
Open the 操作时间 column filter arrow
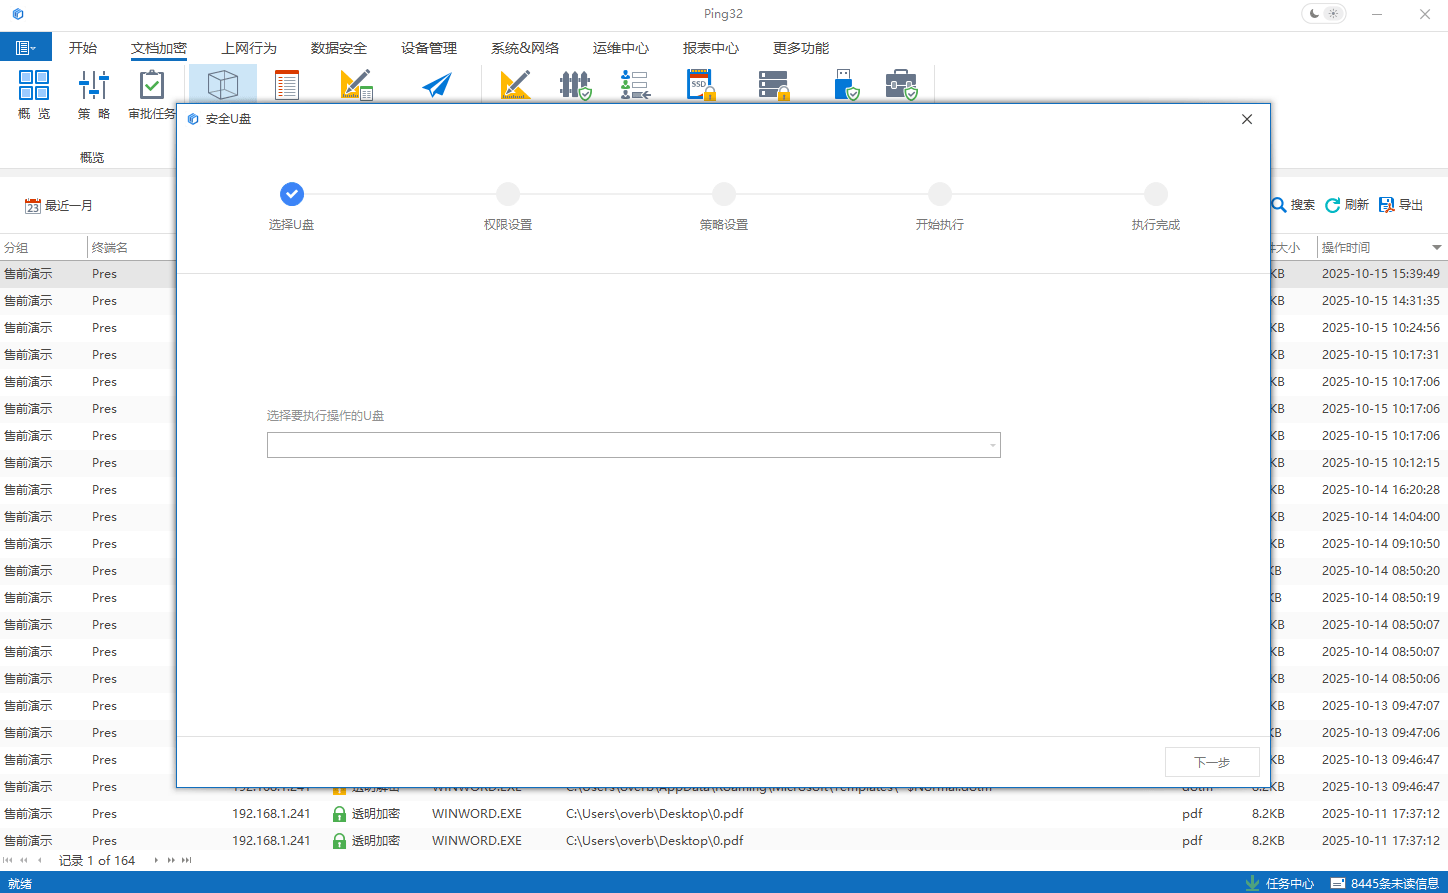[1436, 248]
